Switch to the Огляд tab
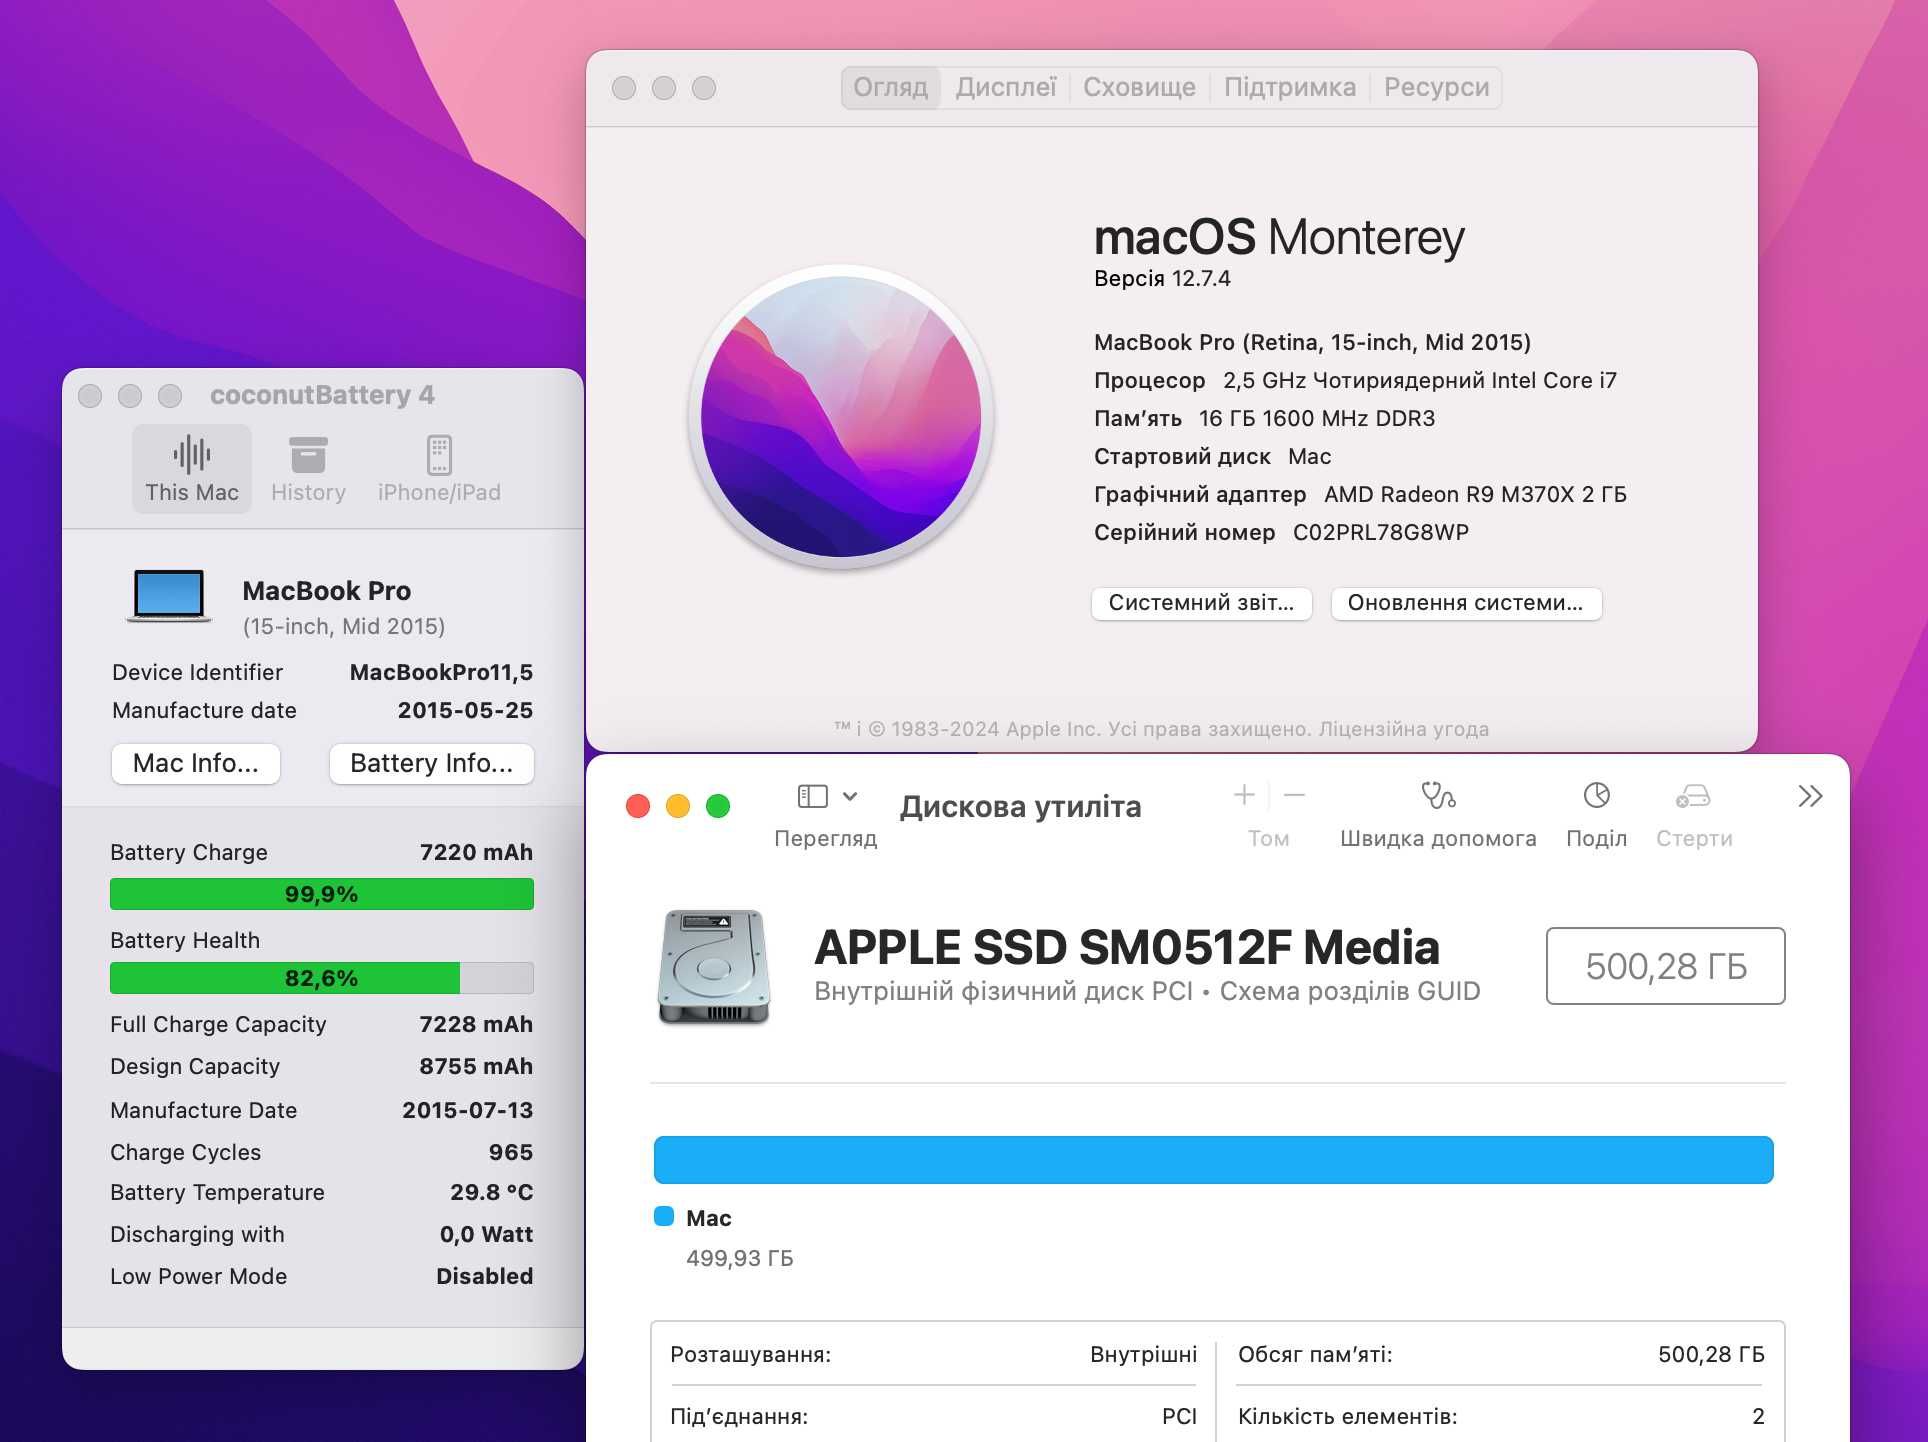This screenshot has height=1442, width=1928. (x=890, y=87)
